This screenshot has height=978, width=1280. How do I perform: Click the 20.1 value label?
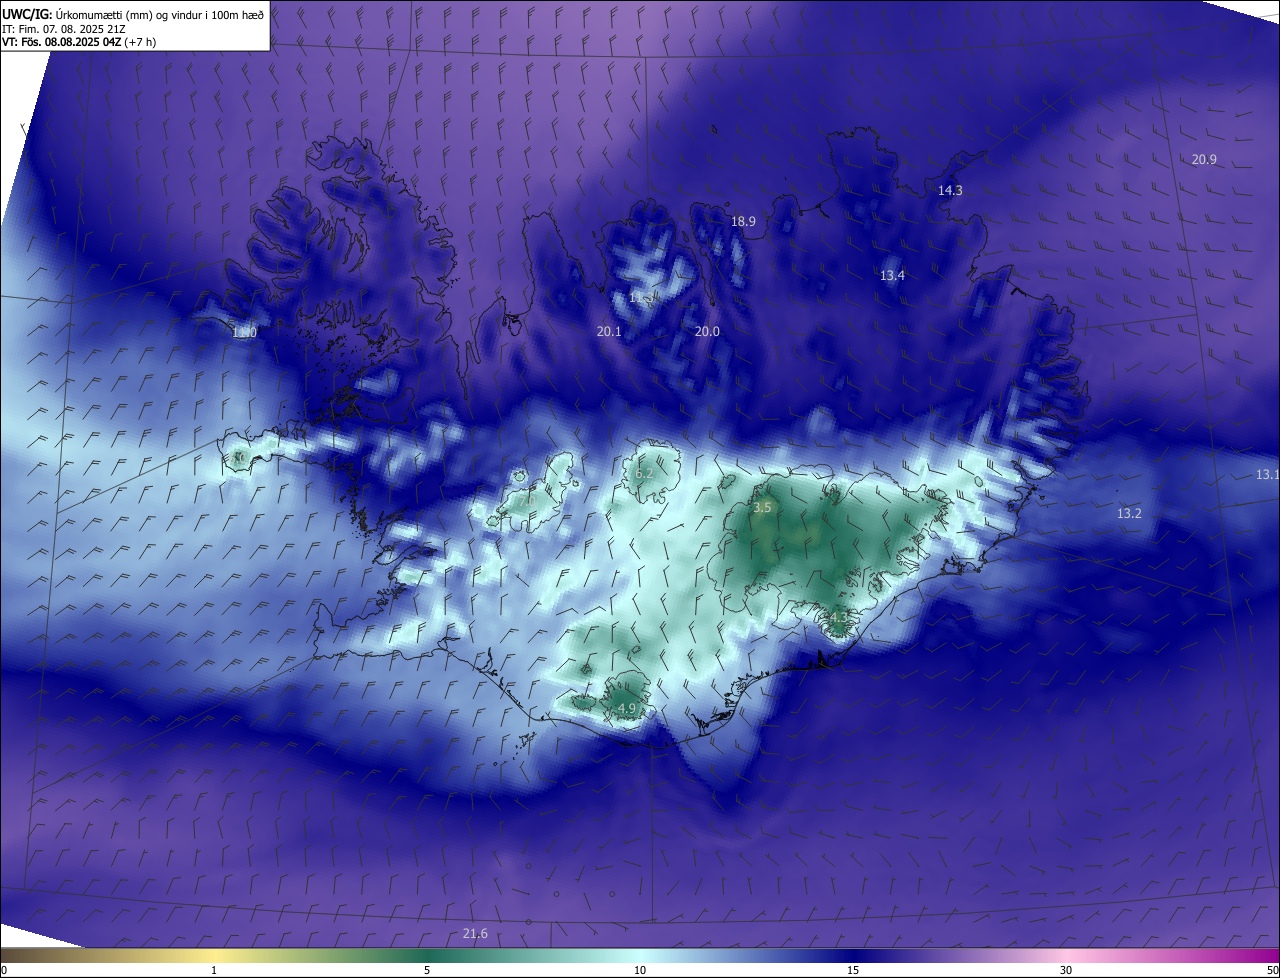tap(609, 331)
